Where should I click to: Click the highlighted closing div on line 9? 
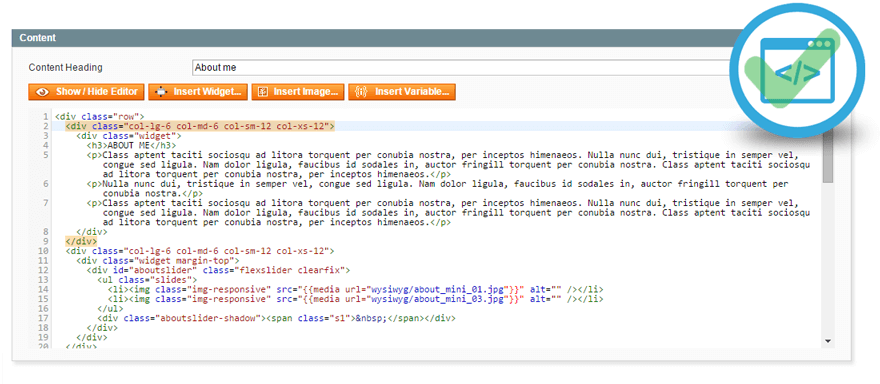click(81, 241)
